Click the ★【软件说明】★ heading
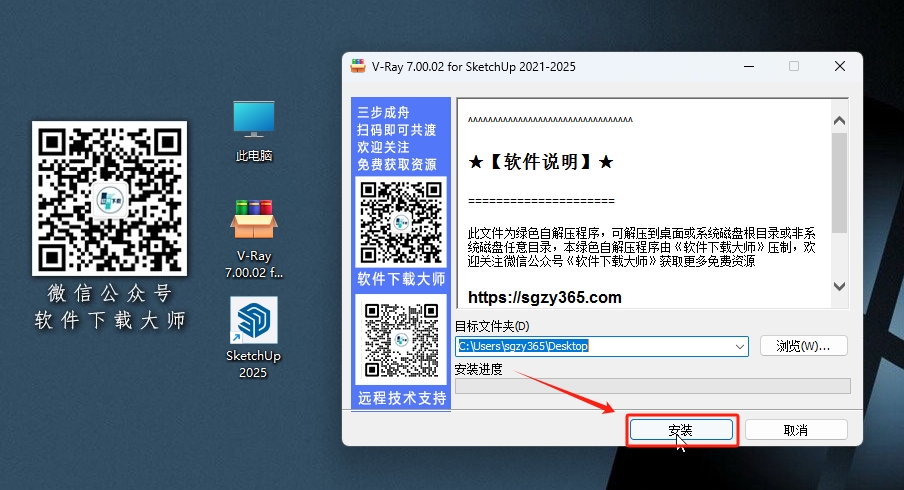This screenshot has height=490, width=904. pyautogui.click(x=540, y=162)
